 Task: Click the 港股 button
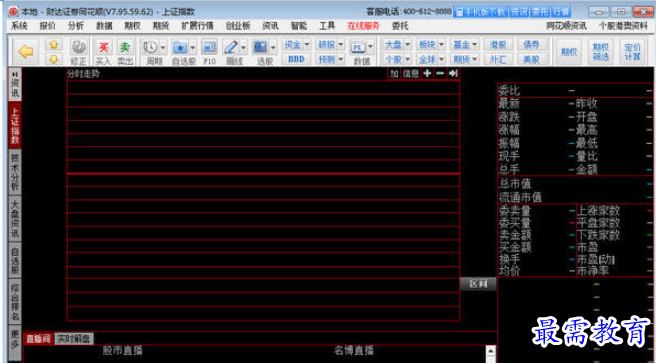tap(498, 44)
